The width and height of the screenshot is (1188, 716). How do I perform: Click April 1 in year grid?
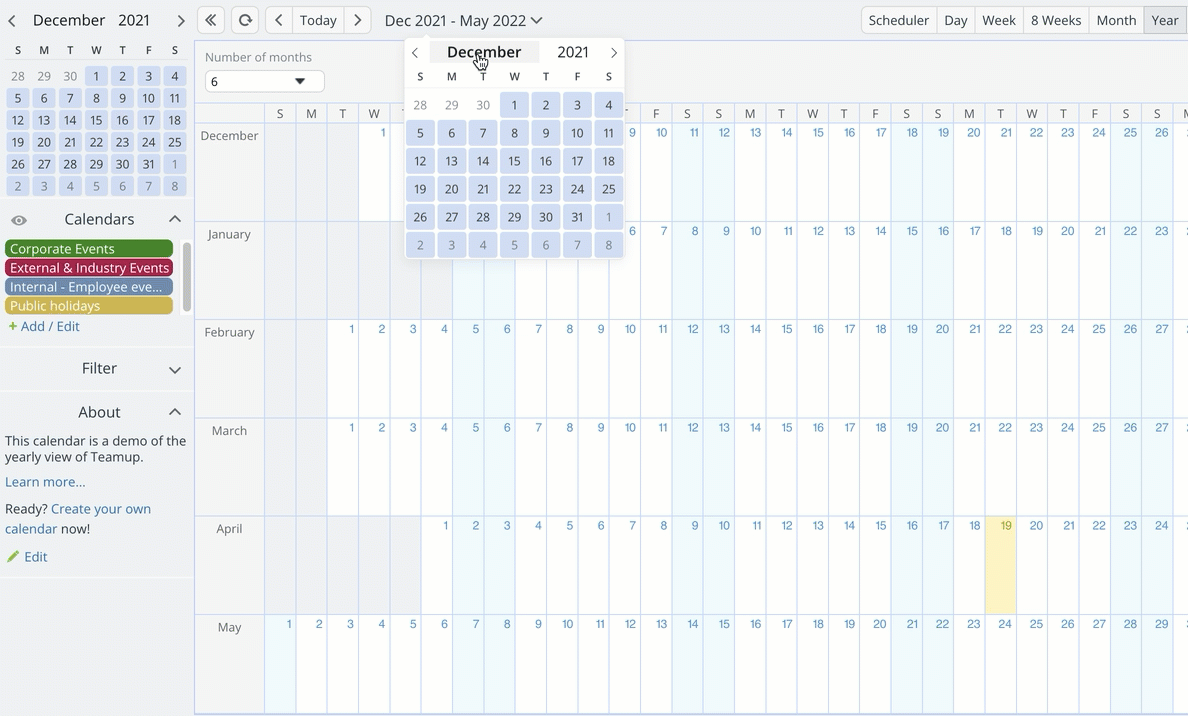click(437, 565)
